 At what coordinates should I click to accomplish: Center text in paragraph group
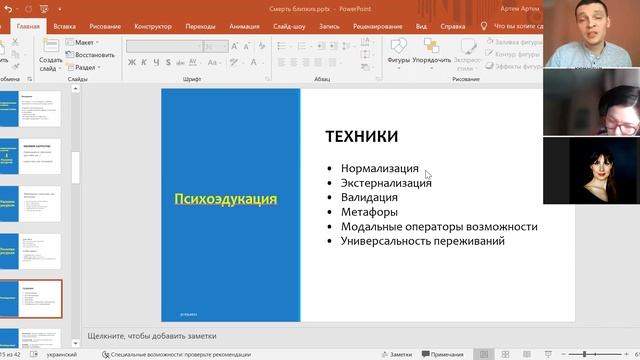[x=294, y=62]
